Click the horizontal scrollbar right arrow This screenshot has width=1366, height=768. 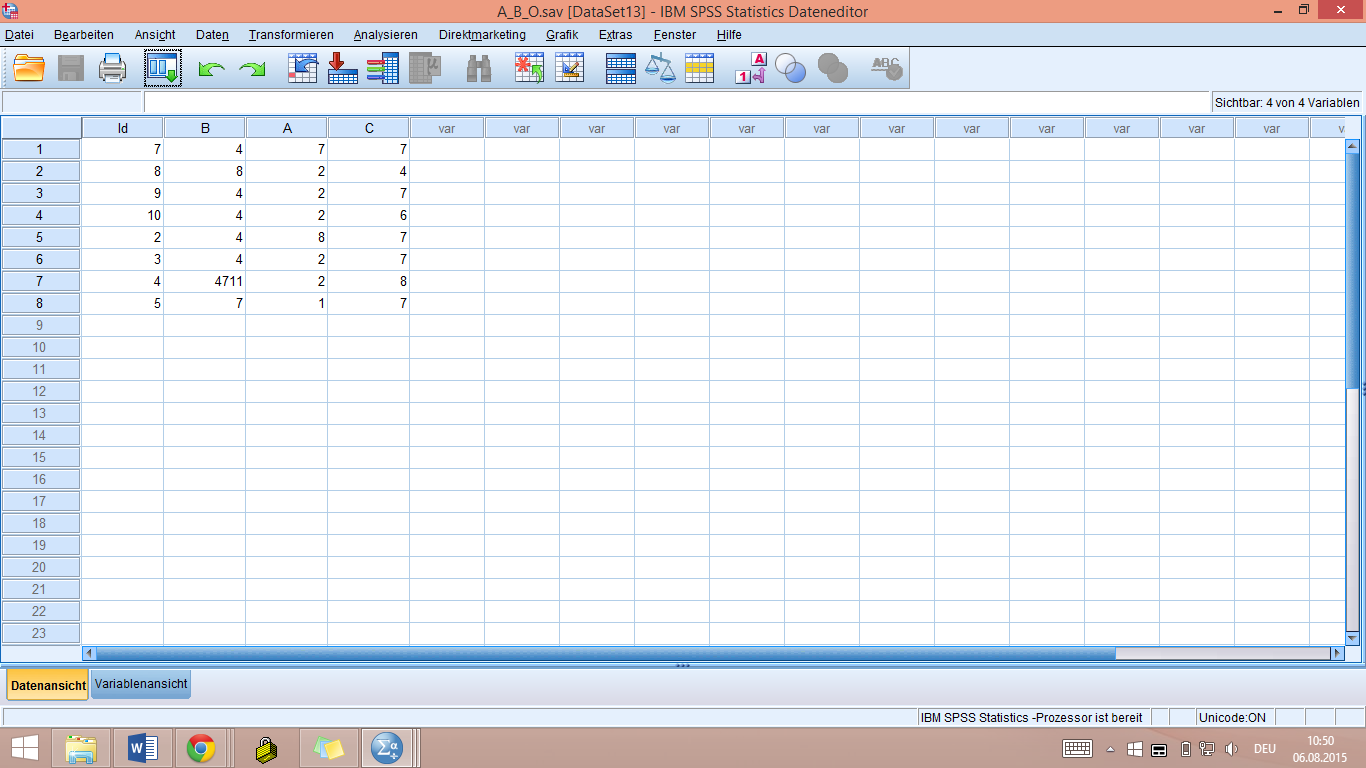1337,653
